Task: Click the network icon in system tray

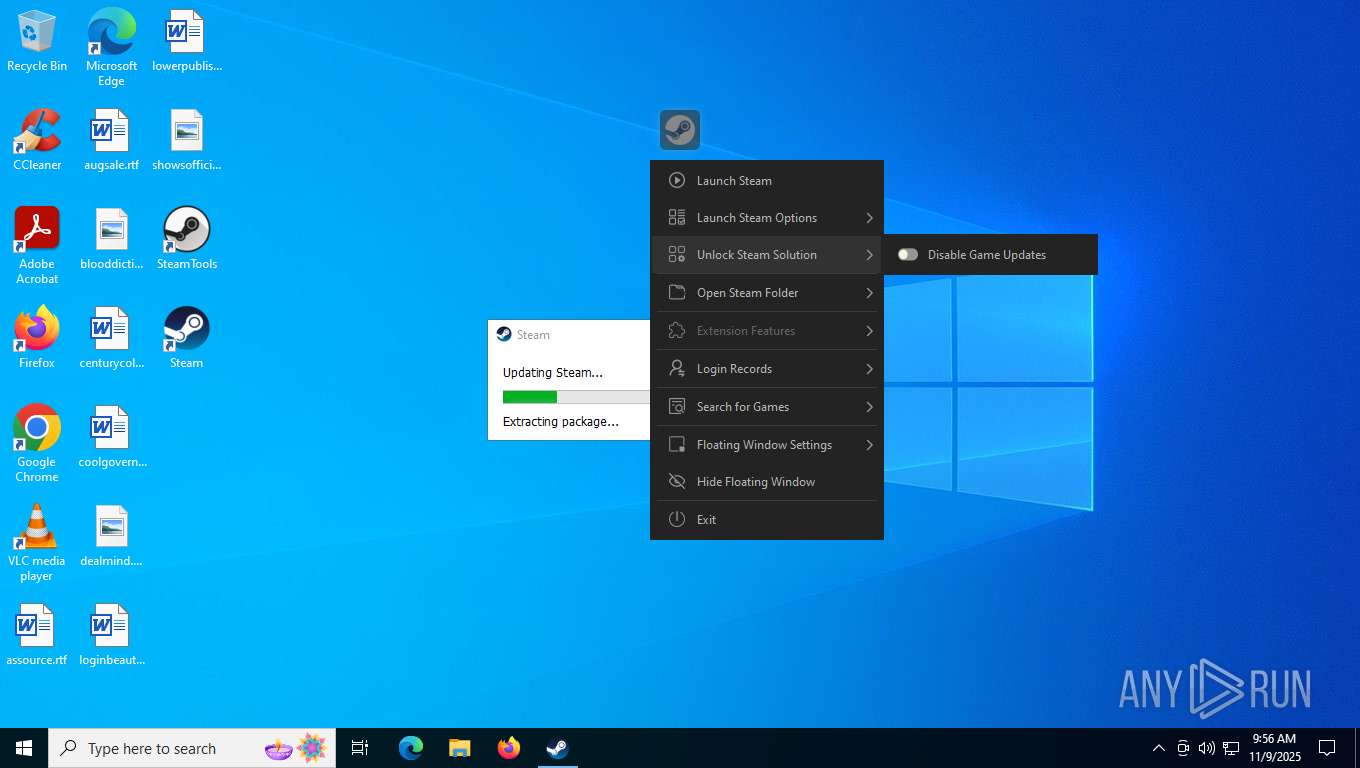Action: [x=1232, y=748]
